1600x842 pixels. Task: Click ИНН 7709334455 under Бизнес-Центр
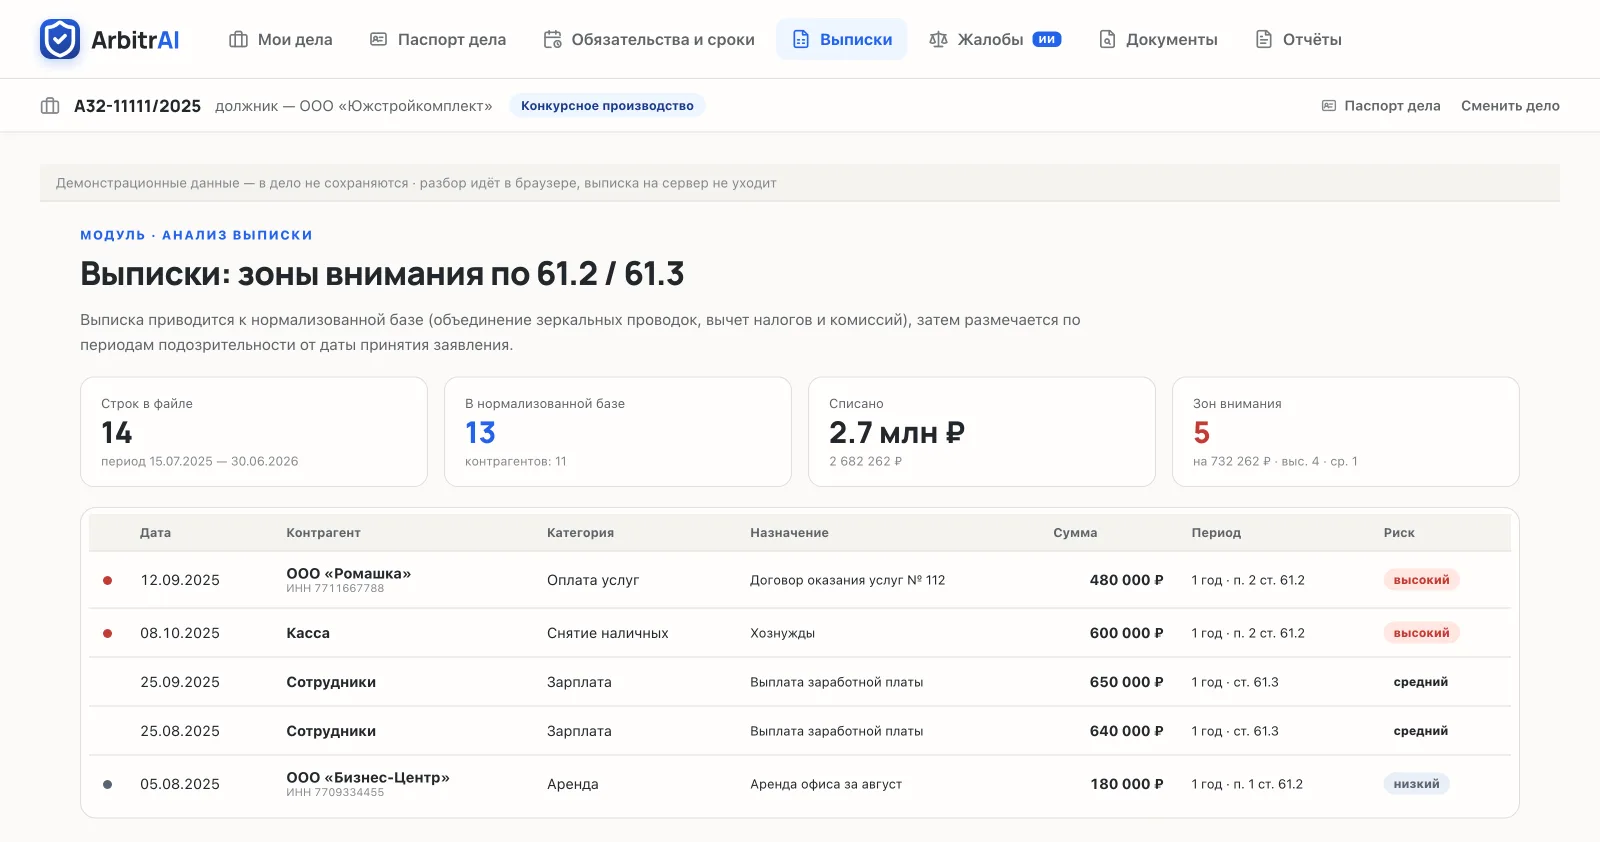coord(335,793)
